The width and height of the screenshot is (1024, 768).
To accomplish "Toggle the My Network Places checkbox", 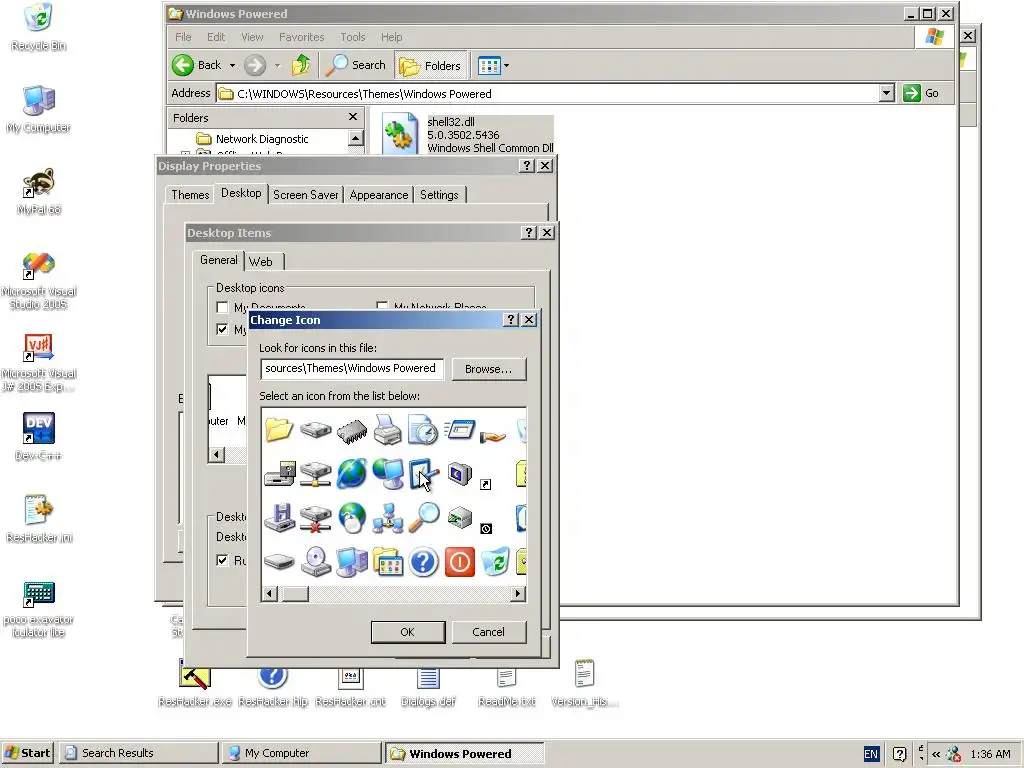I will (x=382, y=306).
